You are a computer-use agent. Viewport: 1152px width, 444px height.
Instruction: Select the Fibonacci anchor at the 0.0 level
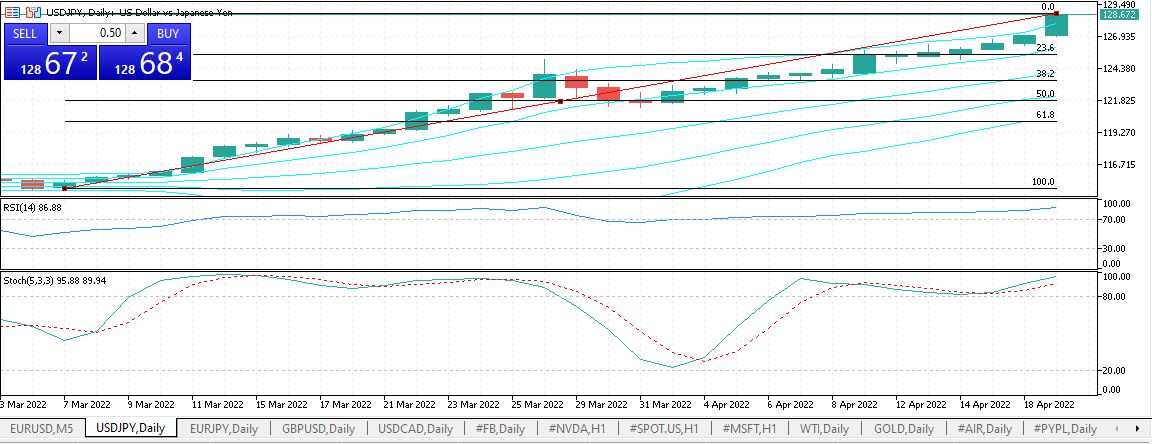tap(1056, 13)
